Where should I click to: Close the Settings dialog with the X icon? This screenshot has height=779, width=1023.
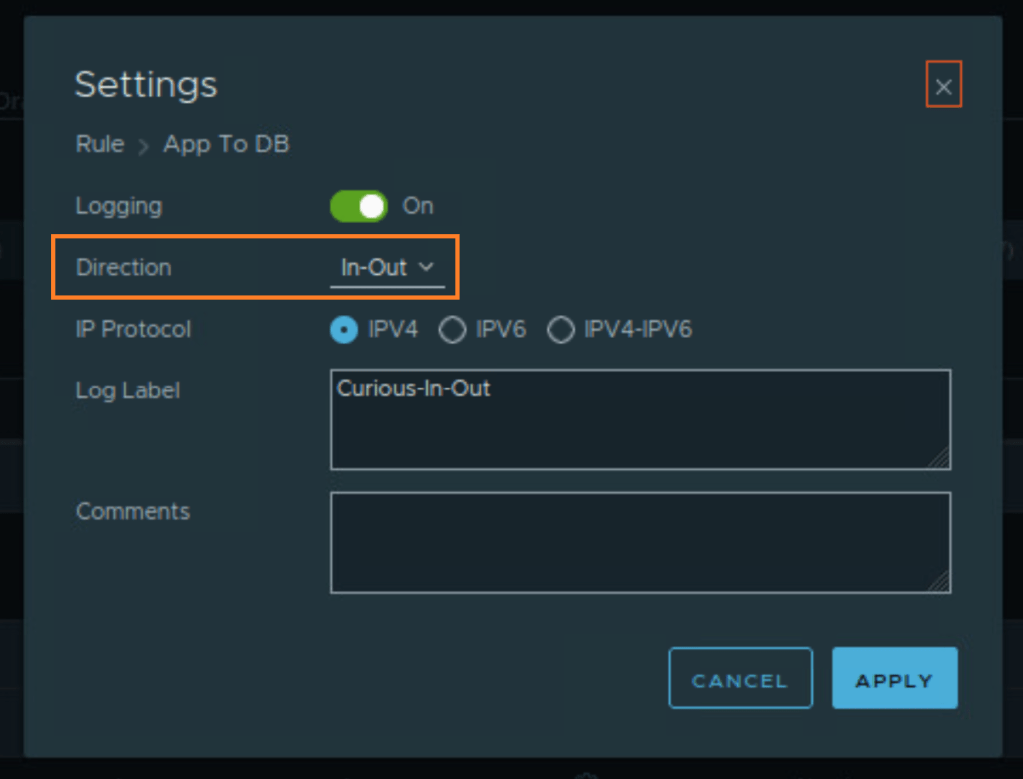[943, 86]
